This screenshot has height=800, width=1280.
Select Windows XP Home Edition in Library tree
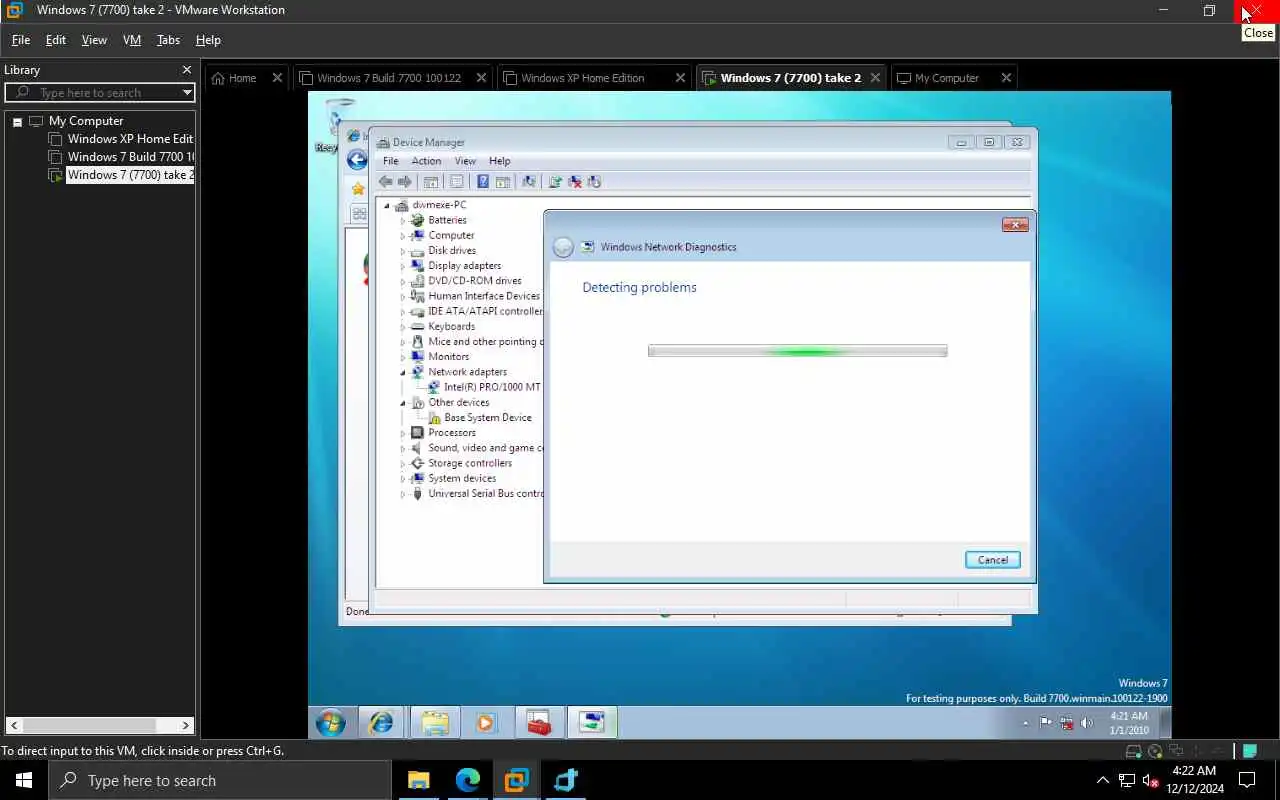pyautogui.click(x=130, y=139)
